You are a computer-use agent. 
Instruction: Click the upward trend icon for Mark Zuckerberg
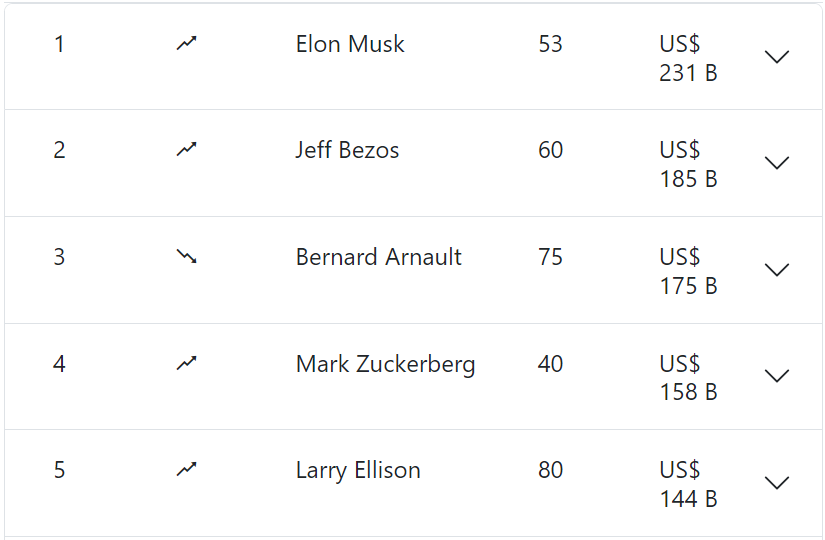tap(186, 363)
